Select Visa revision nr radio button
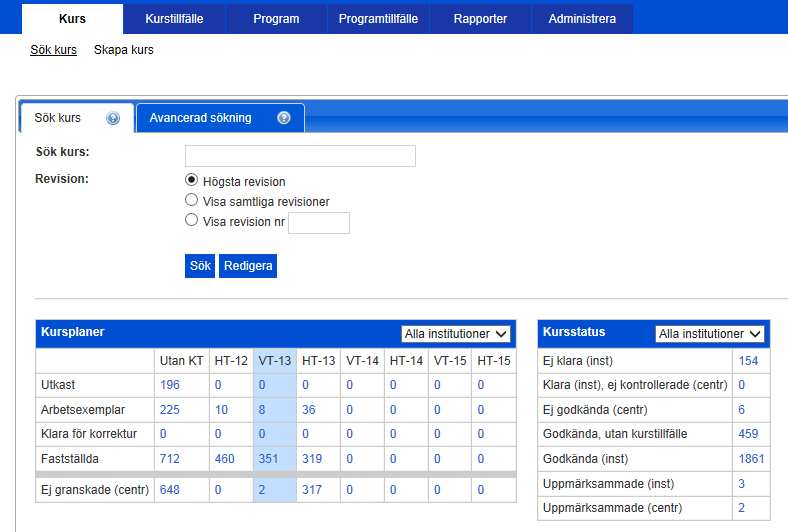The image size is (788, 532). [191, 220]
